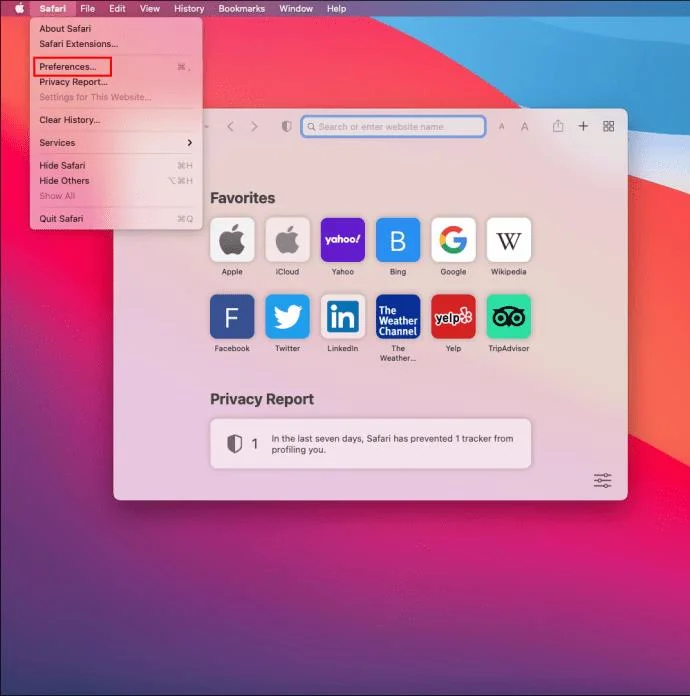Open the File menu
The image size is (690, 696).
point(87,8)
